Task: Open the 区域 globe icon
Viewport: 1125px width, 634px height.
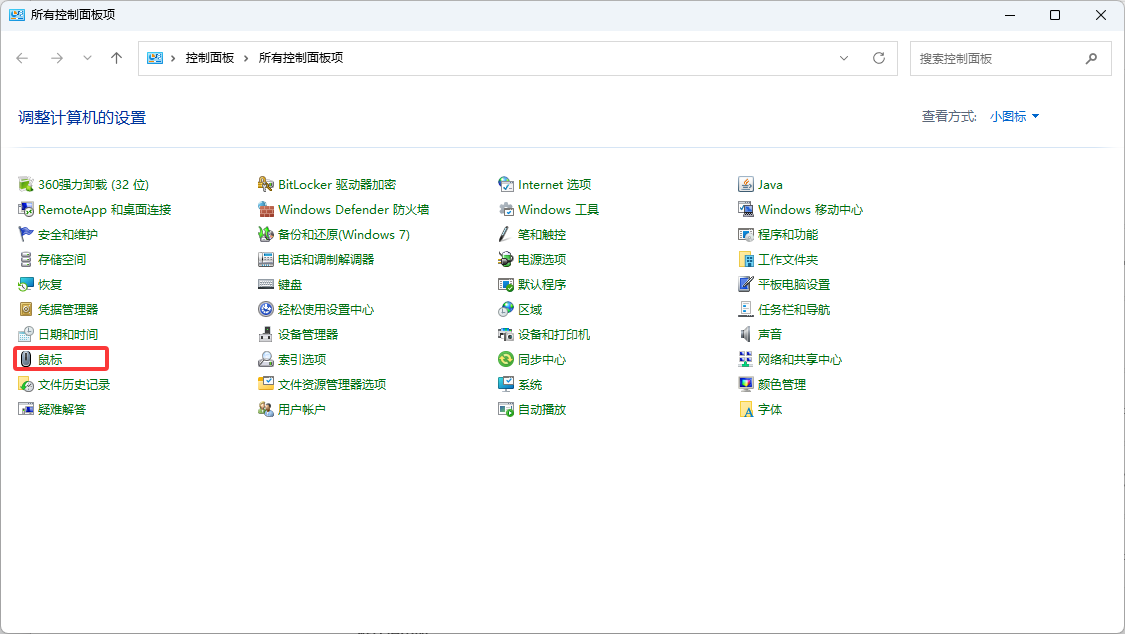Action: tap(506, 309)
